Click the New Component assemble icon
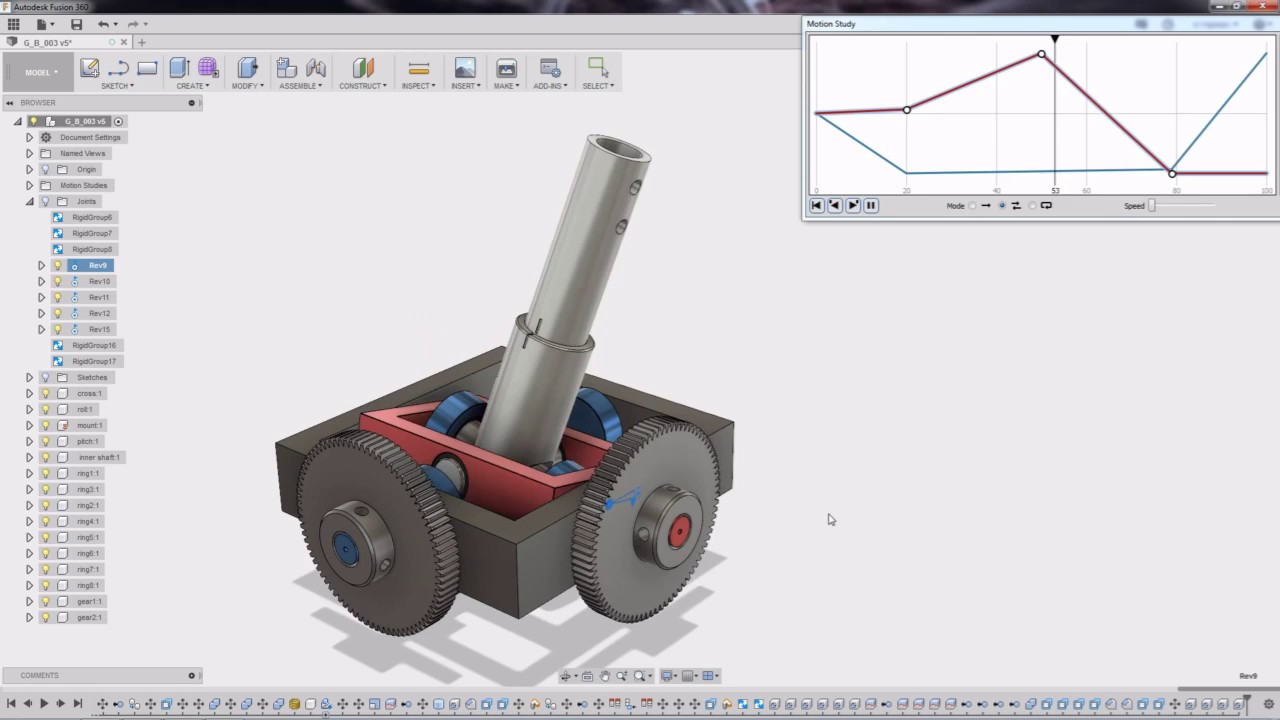This screenshot has height=720, width=1280. pyautogui.click(x=286, y=68)
